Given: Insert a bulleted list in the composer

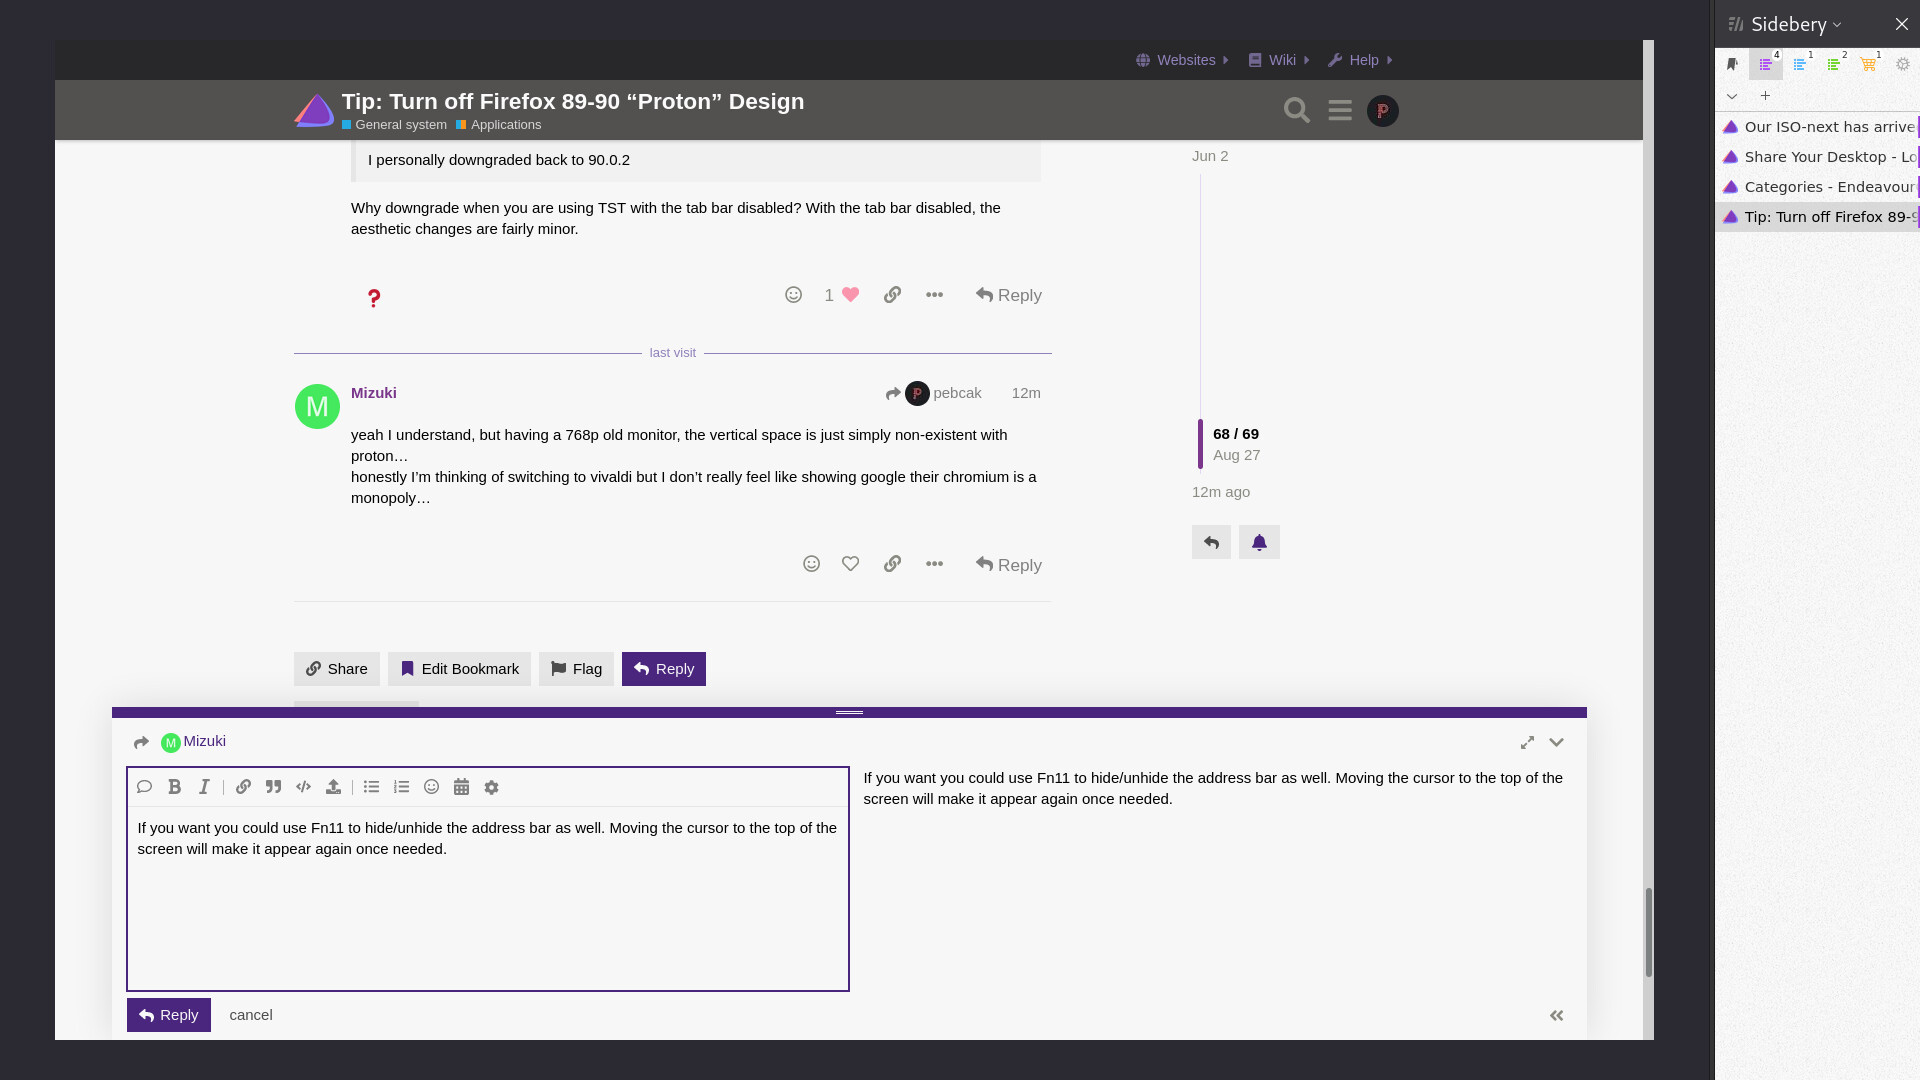Looking at the screenshot, I should pos(371,787).
